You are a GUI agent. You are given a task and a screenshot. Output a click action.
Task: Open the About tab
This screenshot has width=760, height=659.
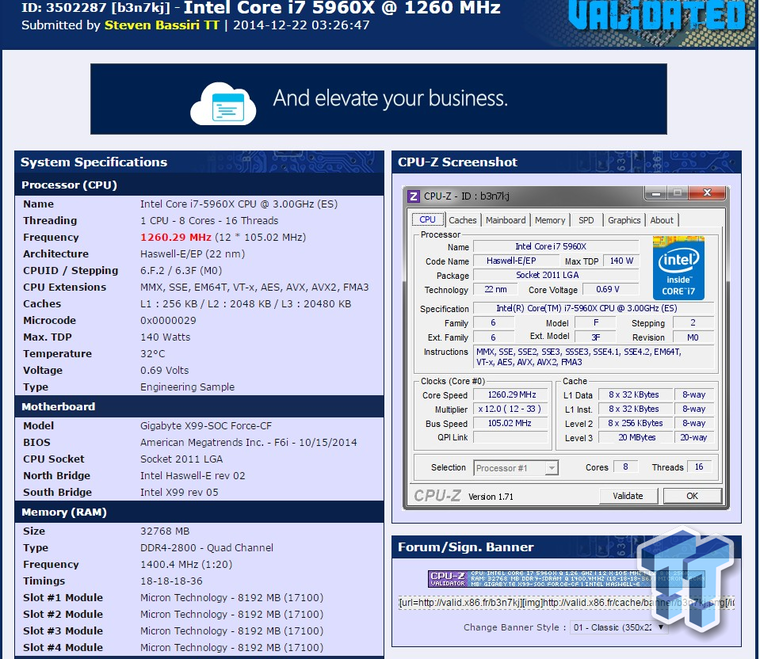(662, 220)
